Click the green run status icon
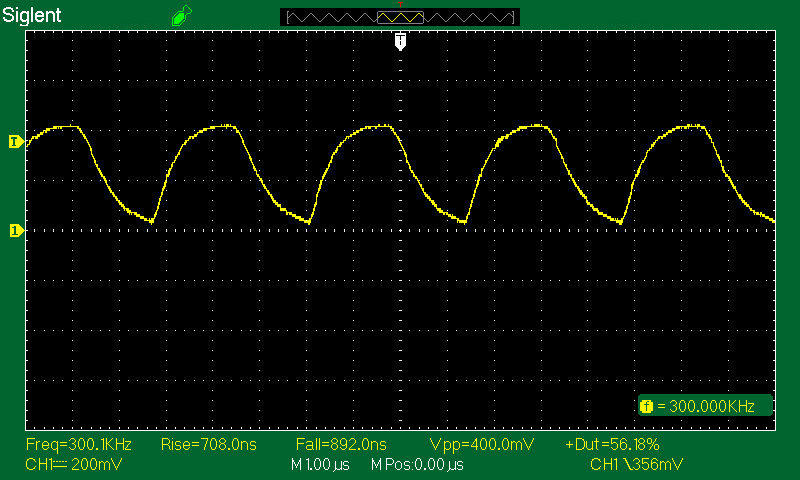The image size is (800, 480). pos(182,15)
